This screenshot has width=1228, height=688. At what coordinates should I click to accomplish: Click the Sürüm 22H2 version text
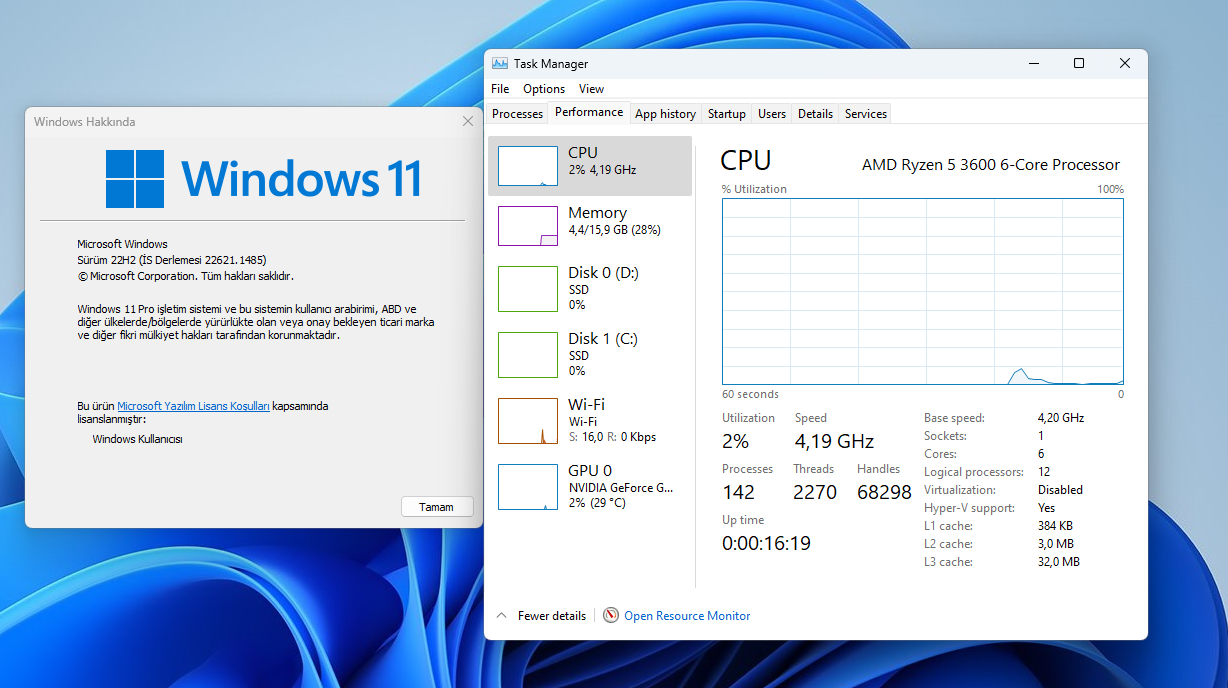[x=172, y=260]
